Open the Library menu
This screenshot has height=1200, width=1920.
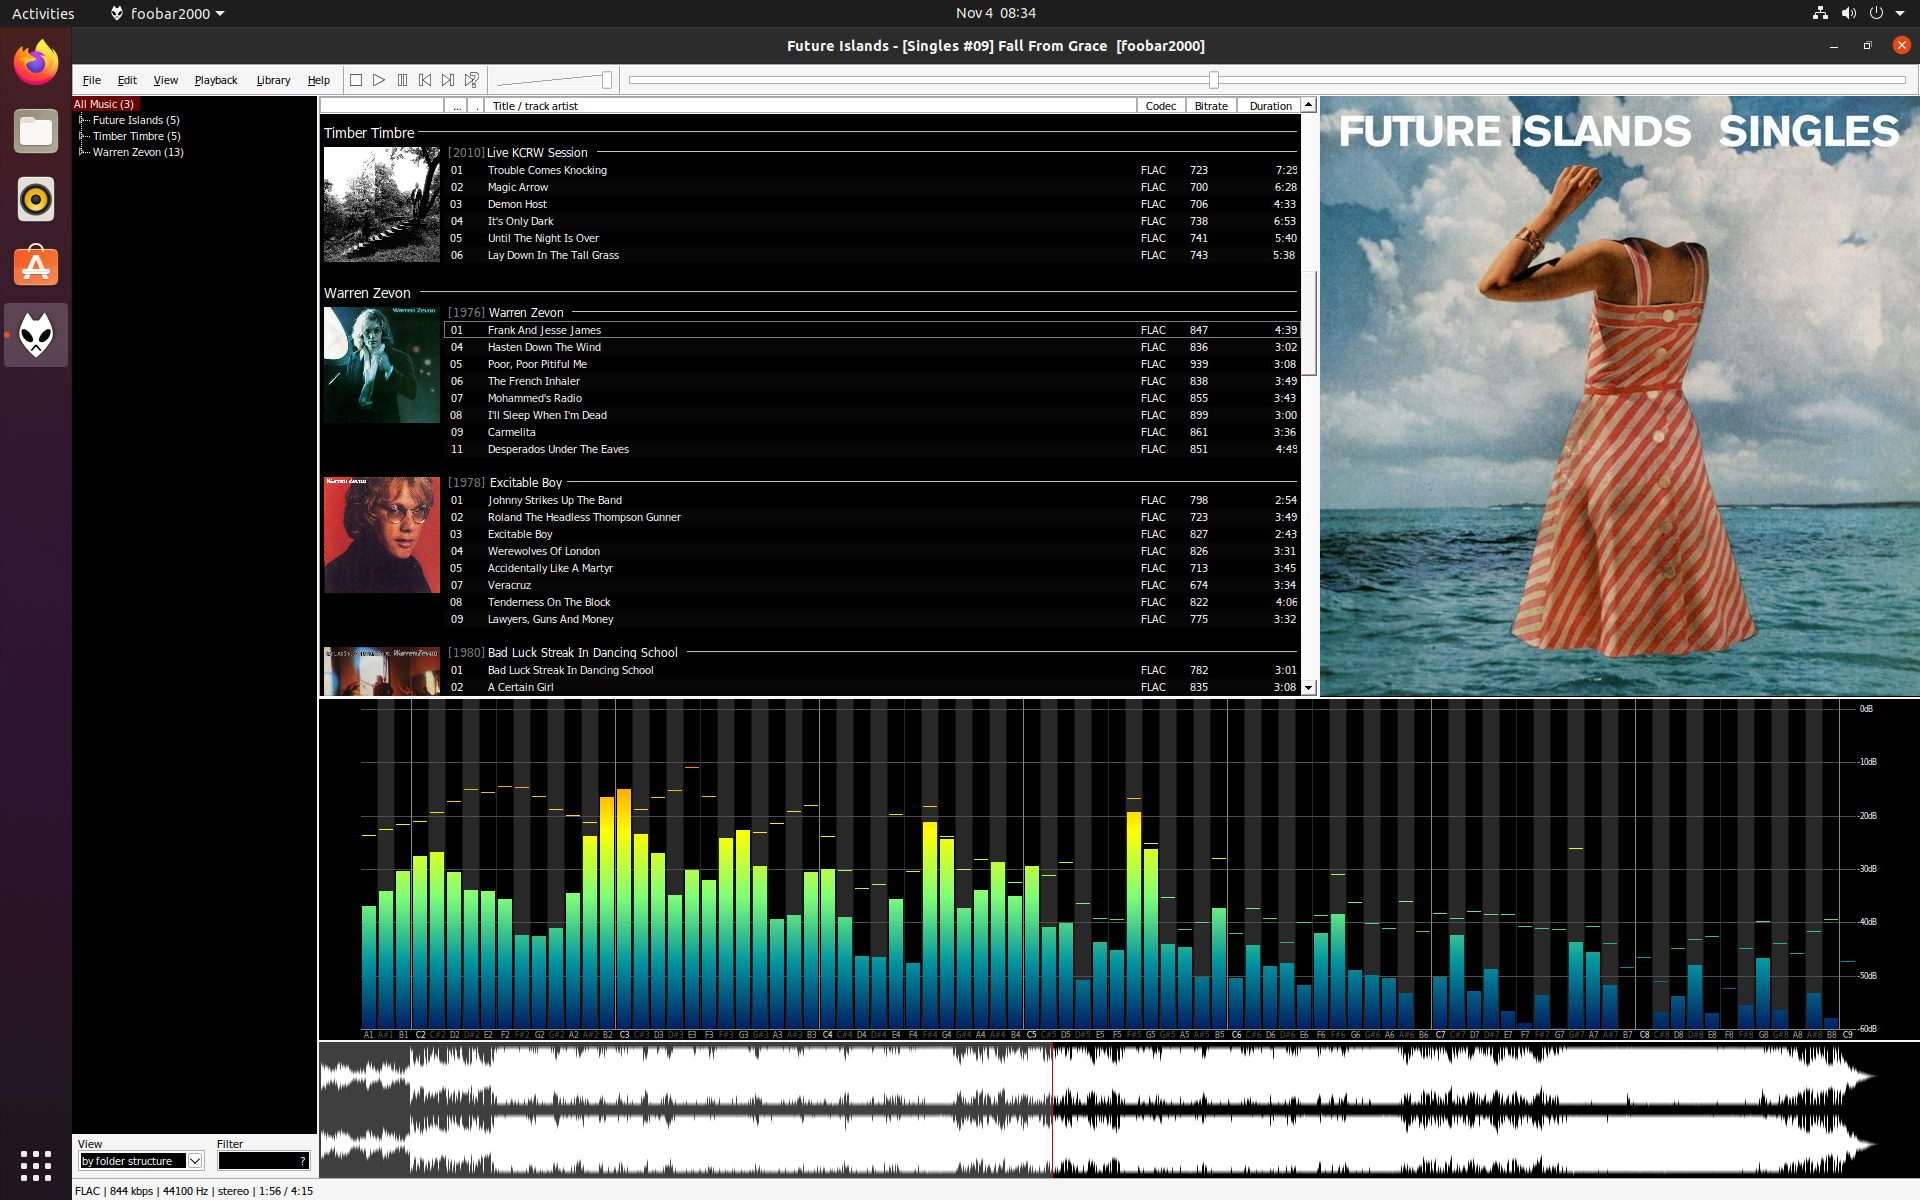coord(273,80)
